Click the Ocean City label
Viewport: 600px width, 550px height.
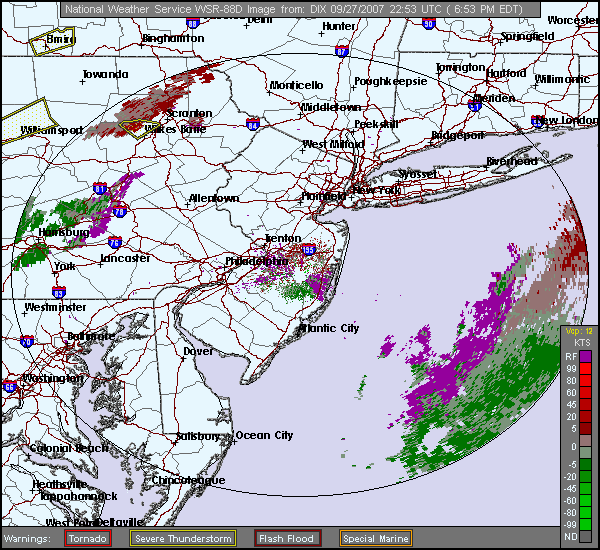264,436
